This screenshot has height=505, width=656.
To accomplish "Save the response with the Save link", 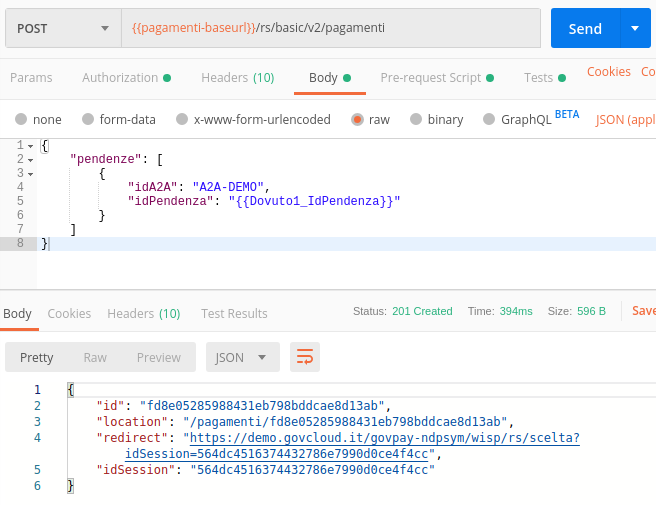I will coord(643,310).
